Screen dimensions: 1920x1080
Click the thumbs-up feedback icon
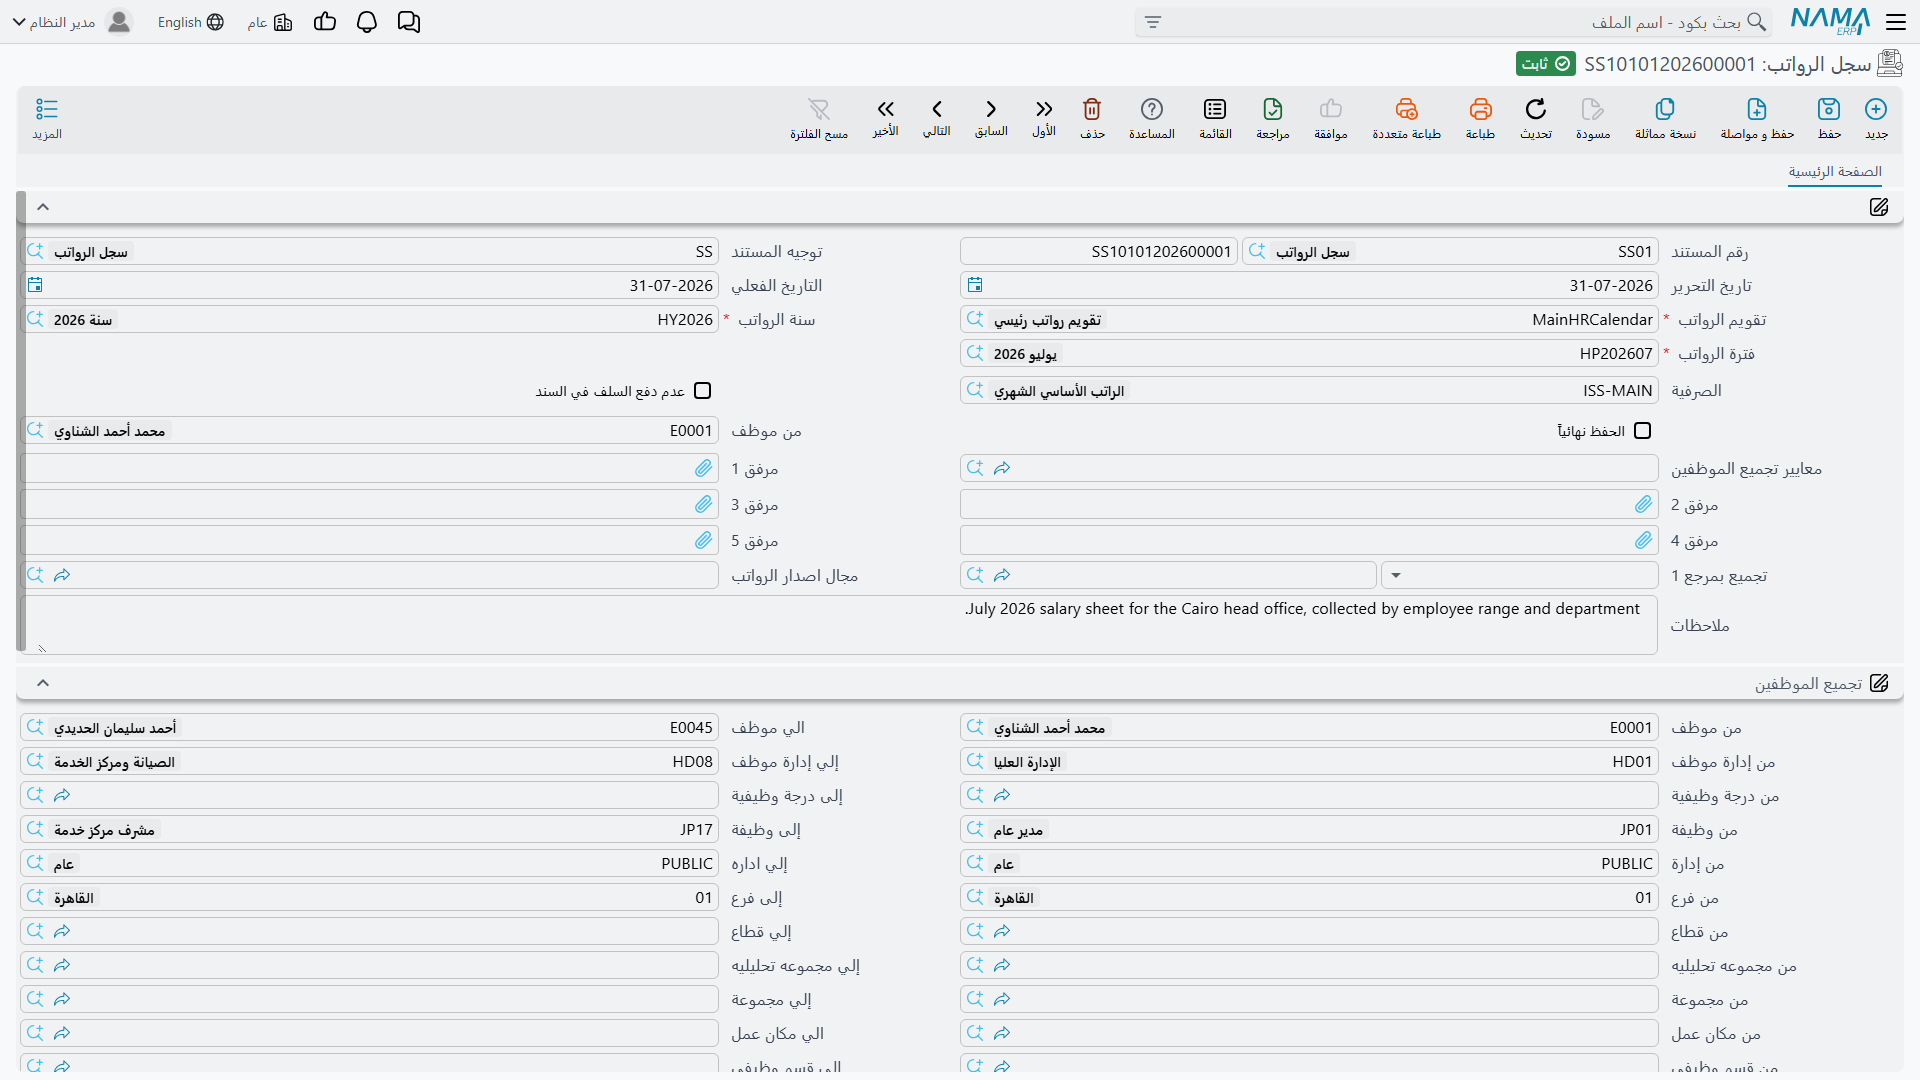325,22
